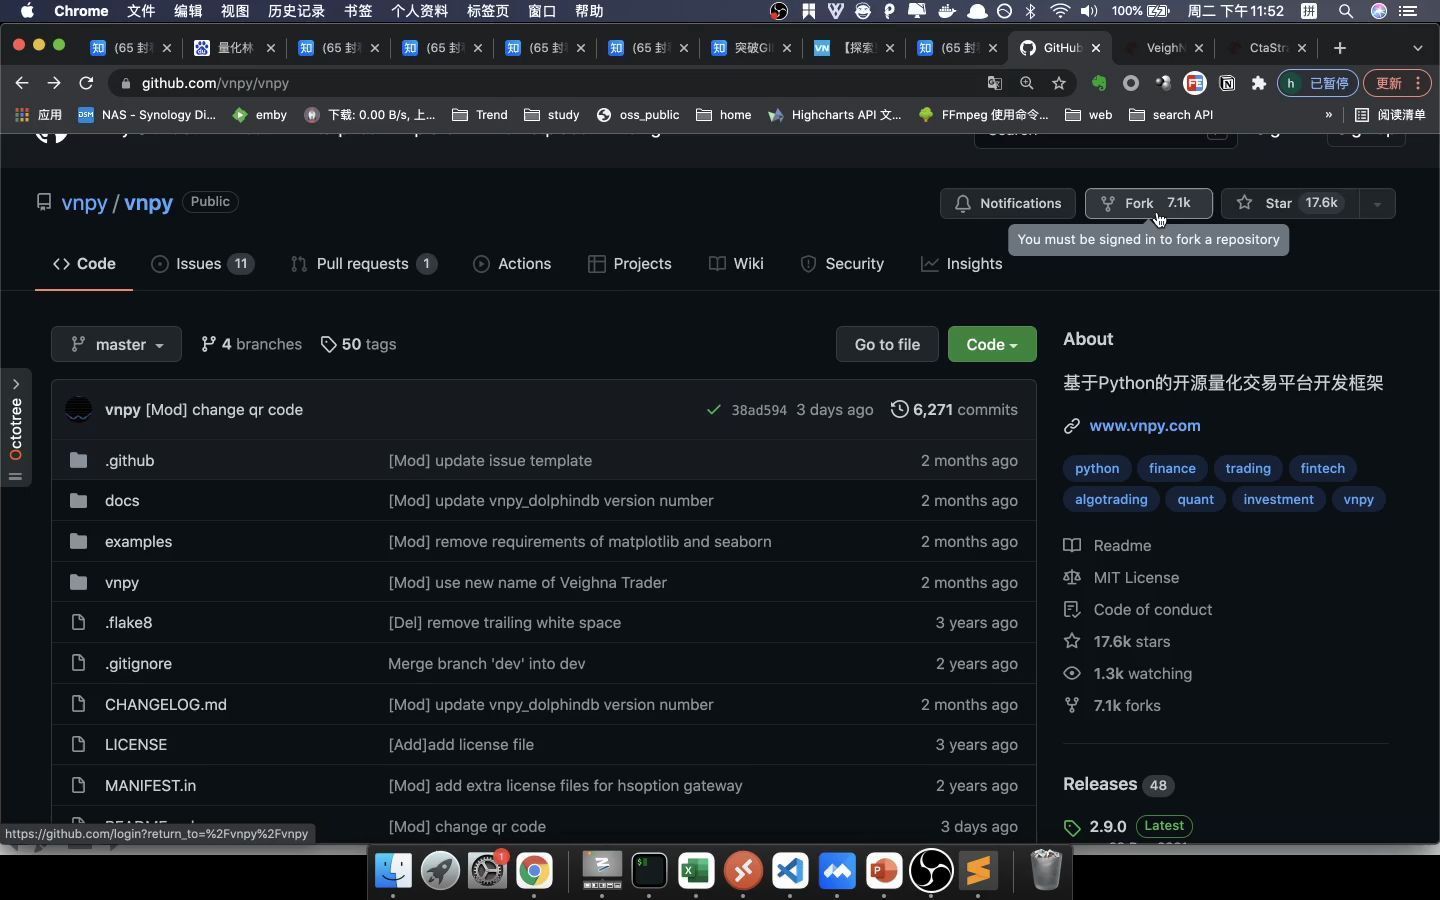Screen dimensions: 1440x900
Task: Open the MANIFEST.in file
Action: [x=151, y=786]
